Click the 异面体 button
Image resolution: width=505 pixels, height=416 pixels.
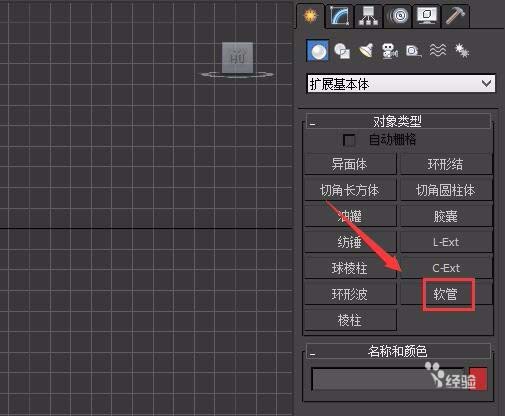tap(350, 164)
